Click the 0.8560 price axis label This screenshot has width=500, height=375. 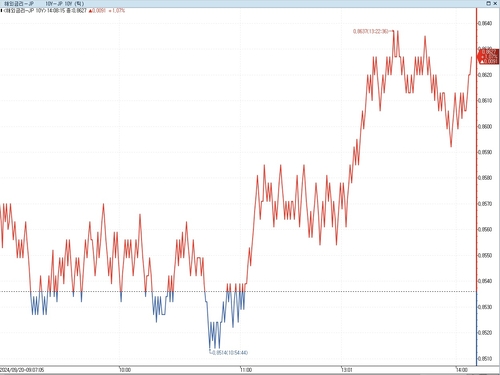(x=485, y=229)
